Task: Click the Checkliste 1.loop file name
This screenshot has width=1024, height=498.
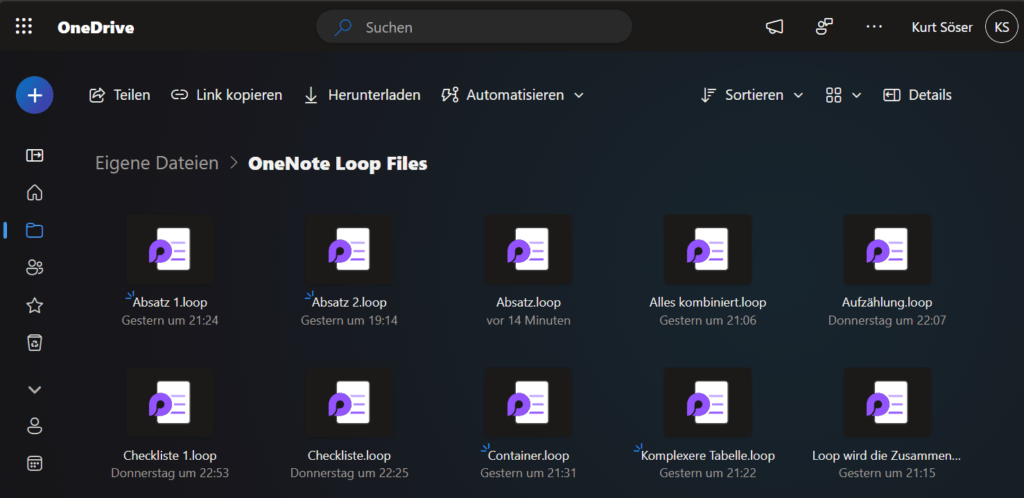Action: pos(170,455)
